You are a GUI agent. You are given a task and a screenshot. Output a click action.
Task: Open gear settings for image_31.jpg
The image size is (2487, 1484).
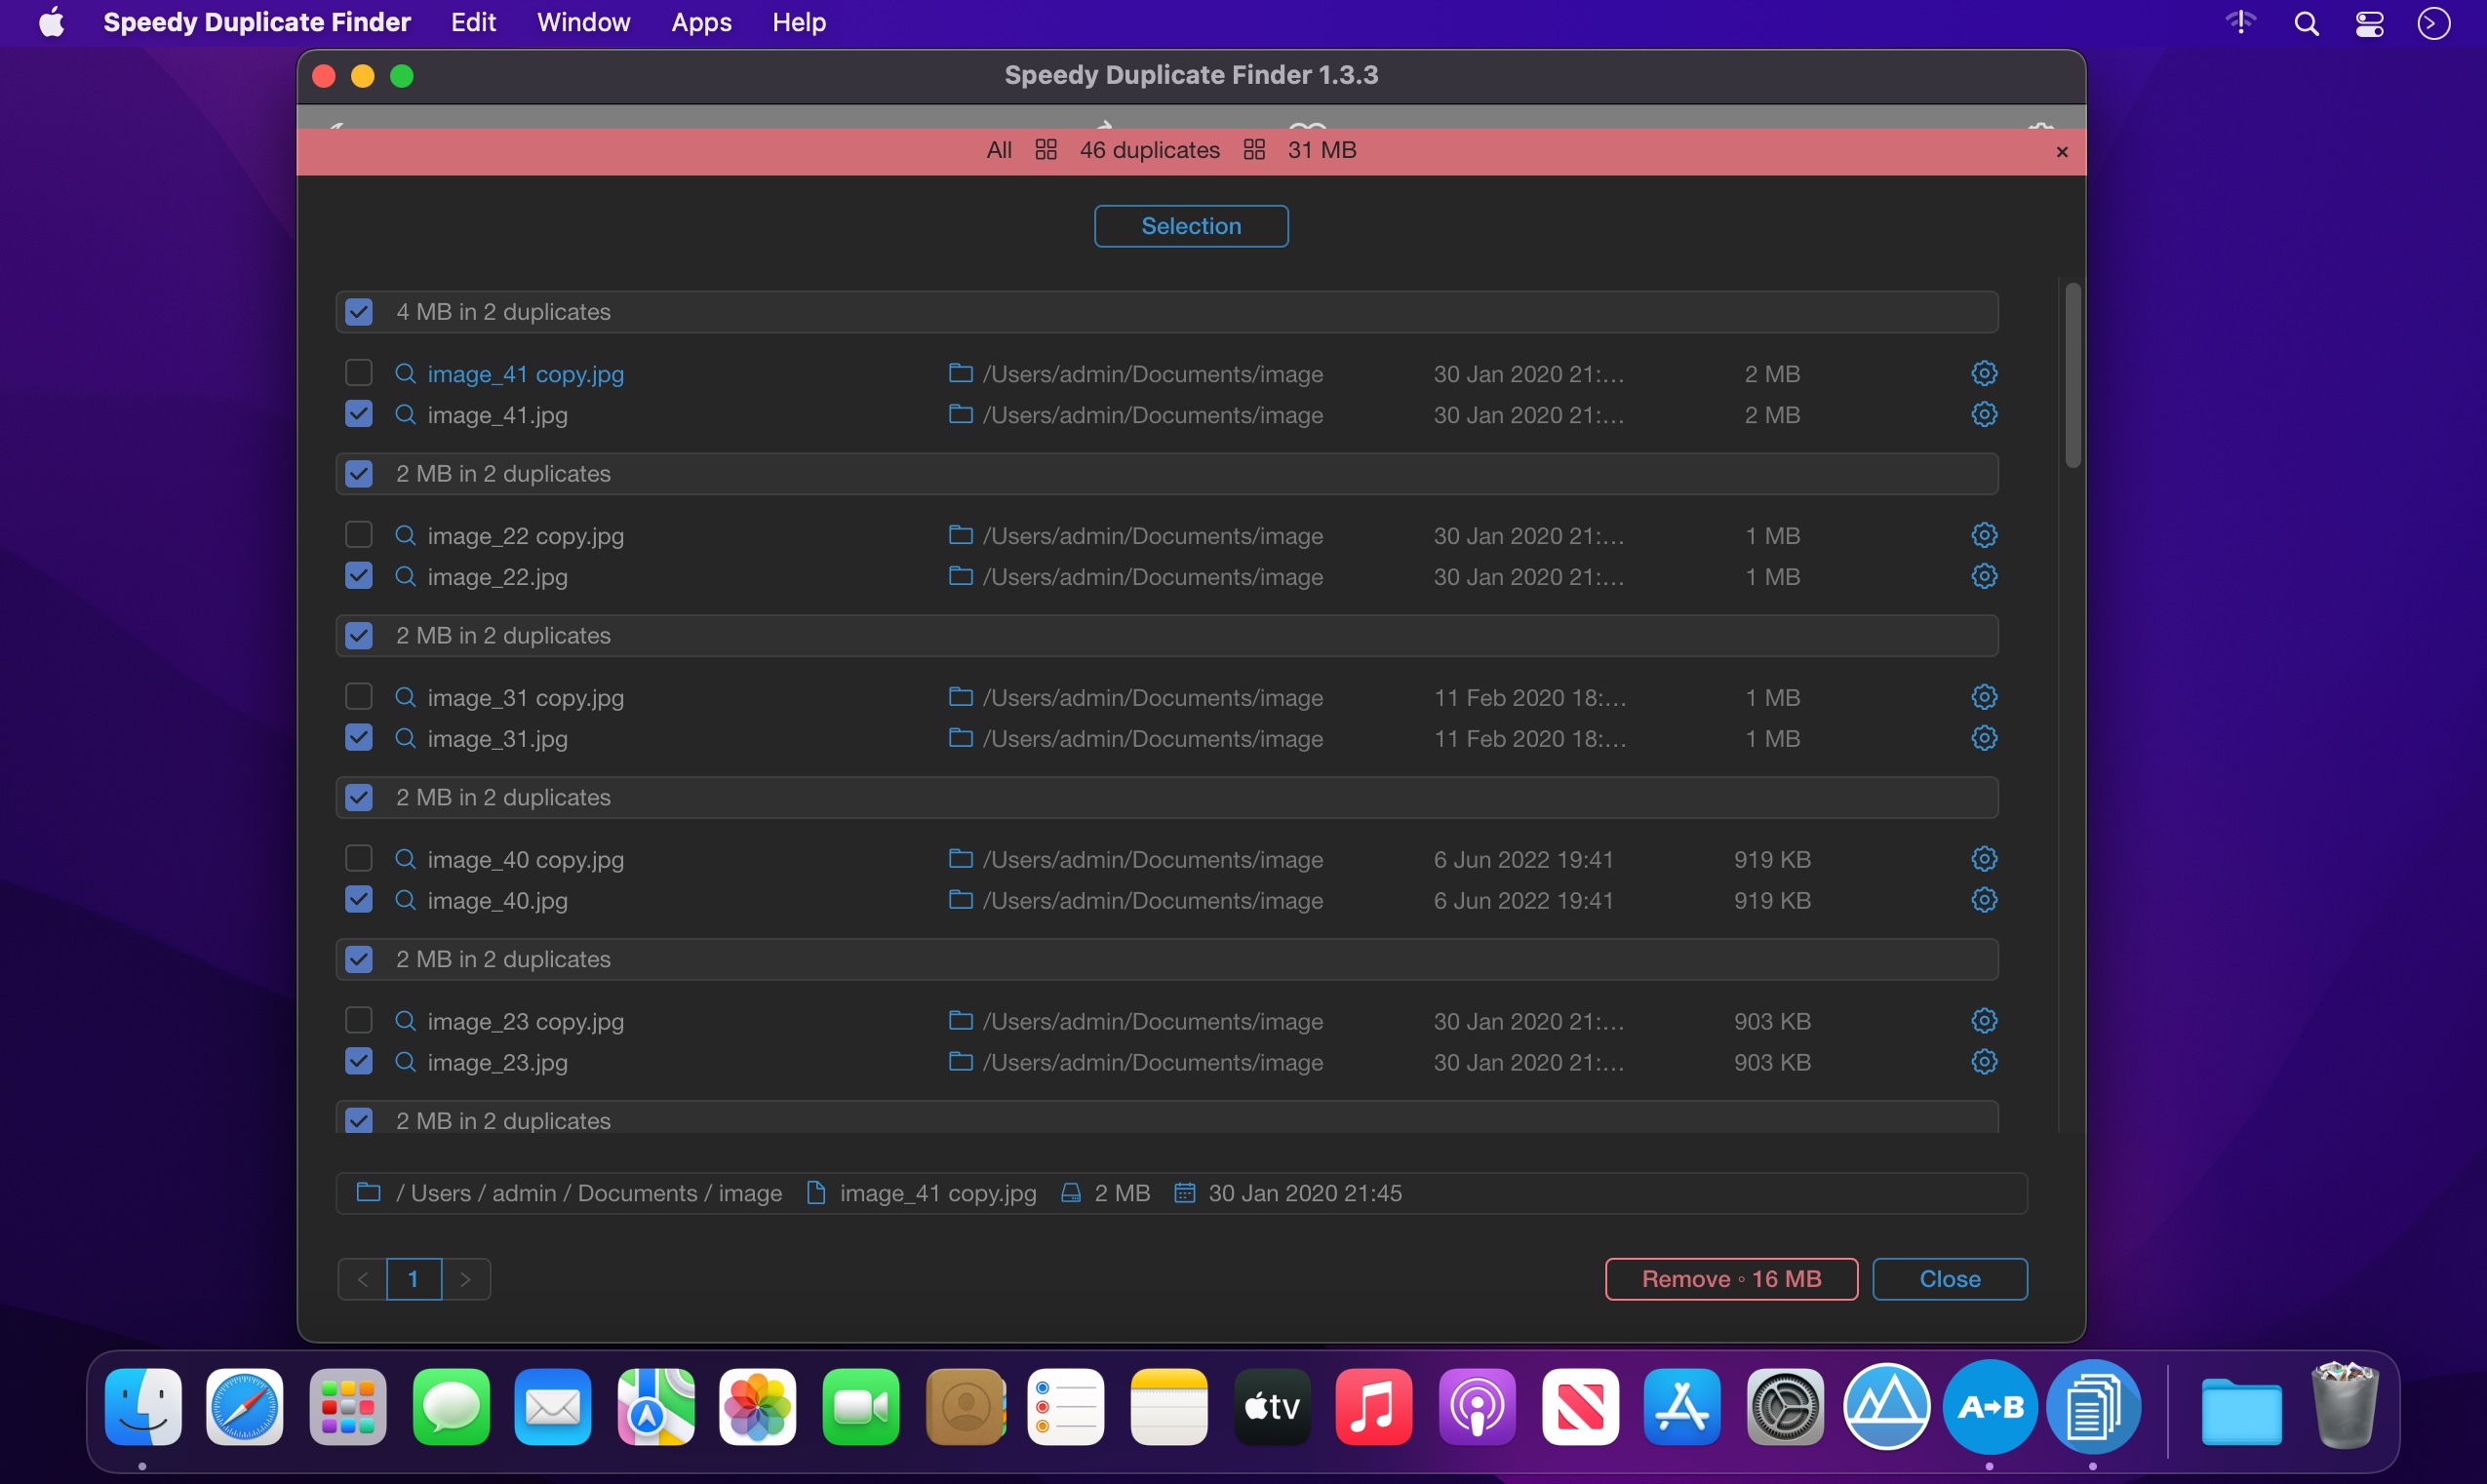point(1984,738)
